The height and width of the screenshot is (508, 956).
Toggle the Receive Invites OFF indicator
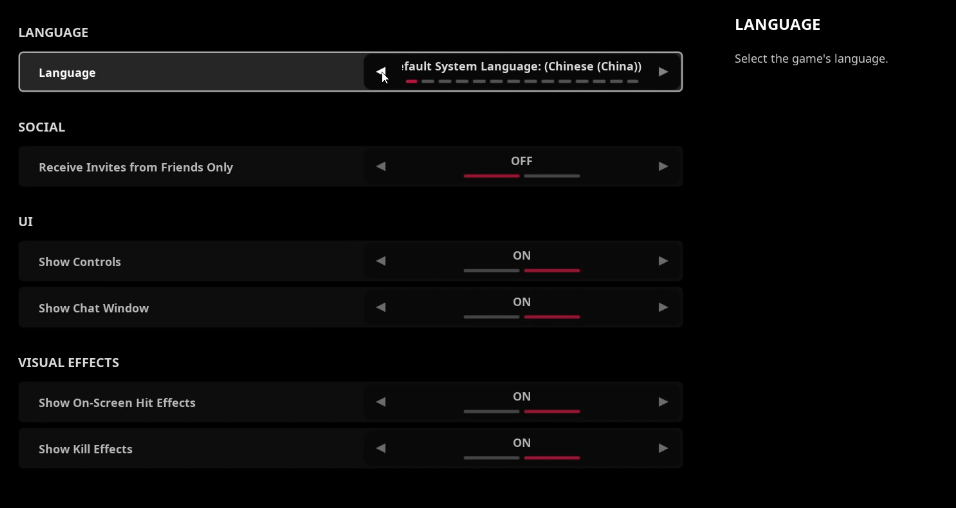(521, 162)
